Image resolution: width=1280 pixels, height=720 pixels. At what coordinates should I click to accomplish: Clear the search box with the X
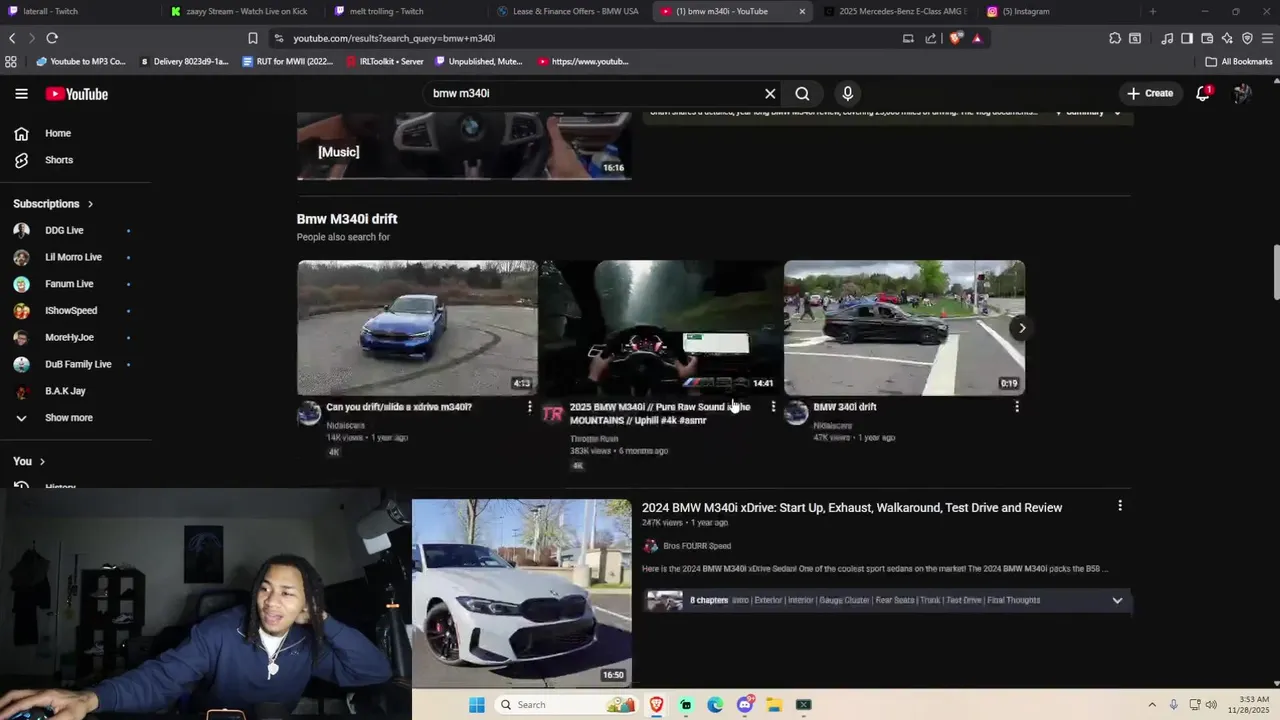tap(770, 93)
